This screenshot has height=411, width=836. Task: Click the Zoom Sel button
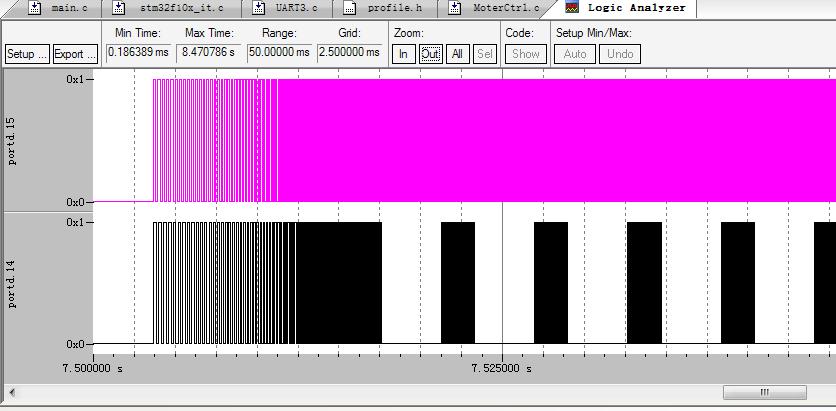[485, 54]
